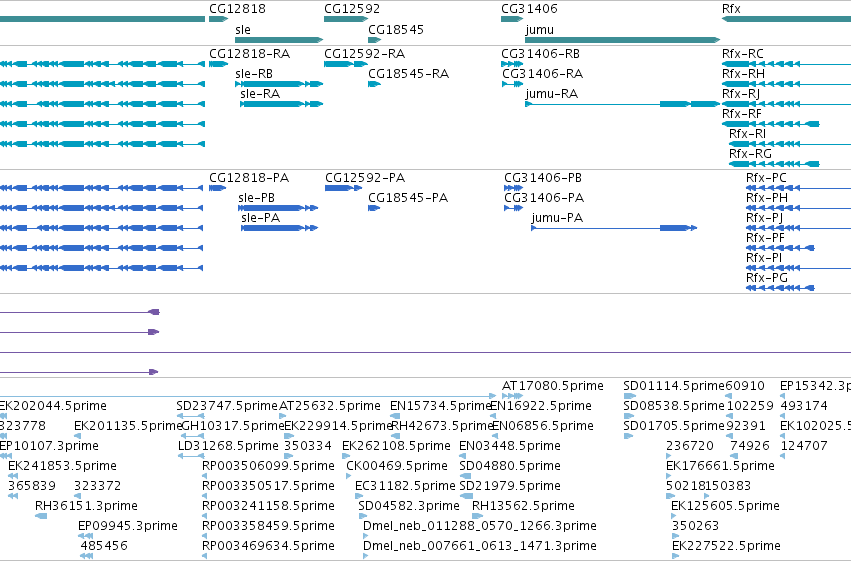Click EST RP003506099.5prime
Screen dimensions: 851x561
268,466
